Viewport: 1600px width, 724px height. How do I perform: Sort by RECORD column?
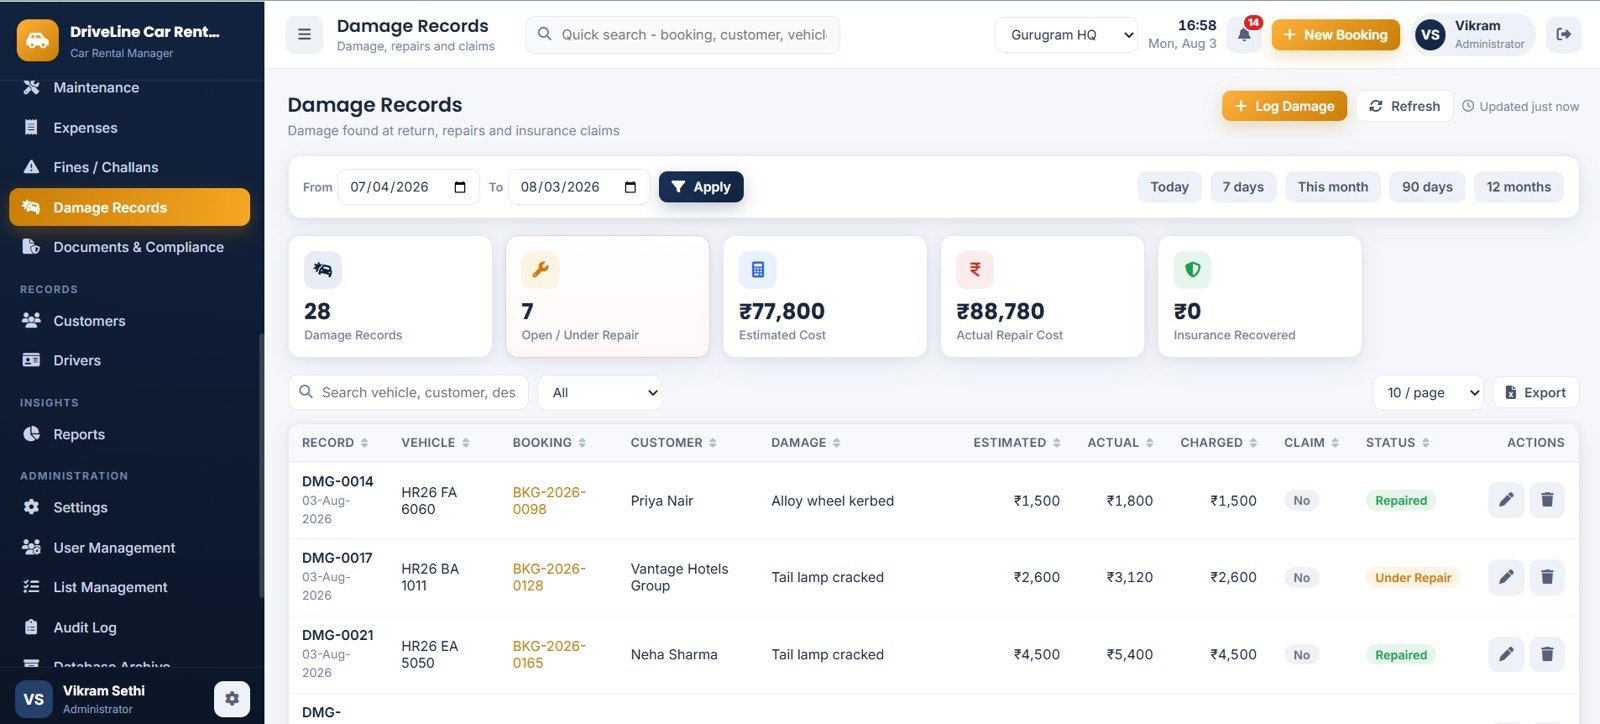click(x=335, y=442)
